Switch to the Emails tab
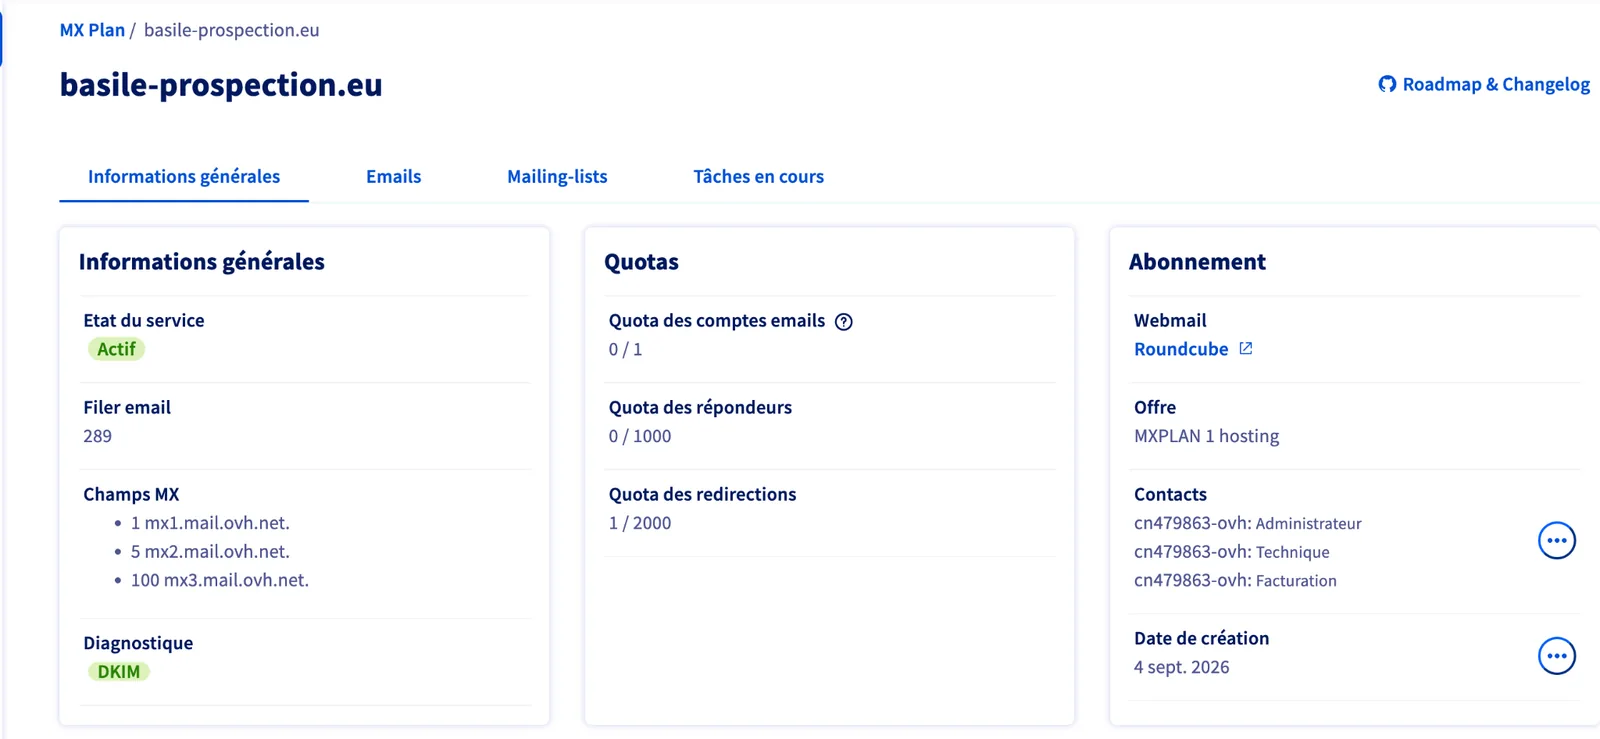1600x739 pixels. (x=393, y=177)
